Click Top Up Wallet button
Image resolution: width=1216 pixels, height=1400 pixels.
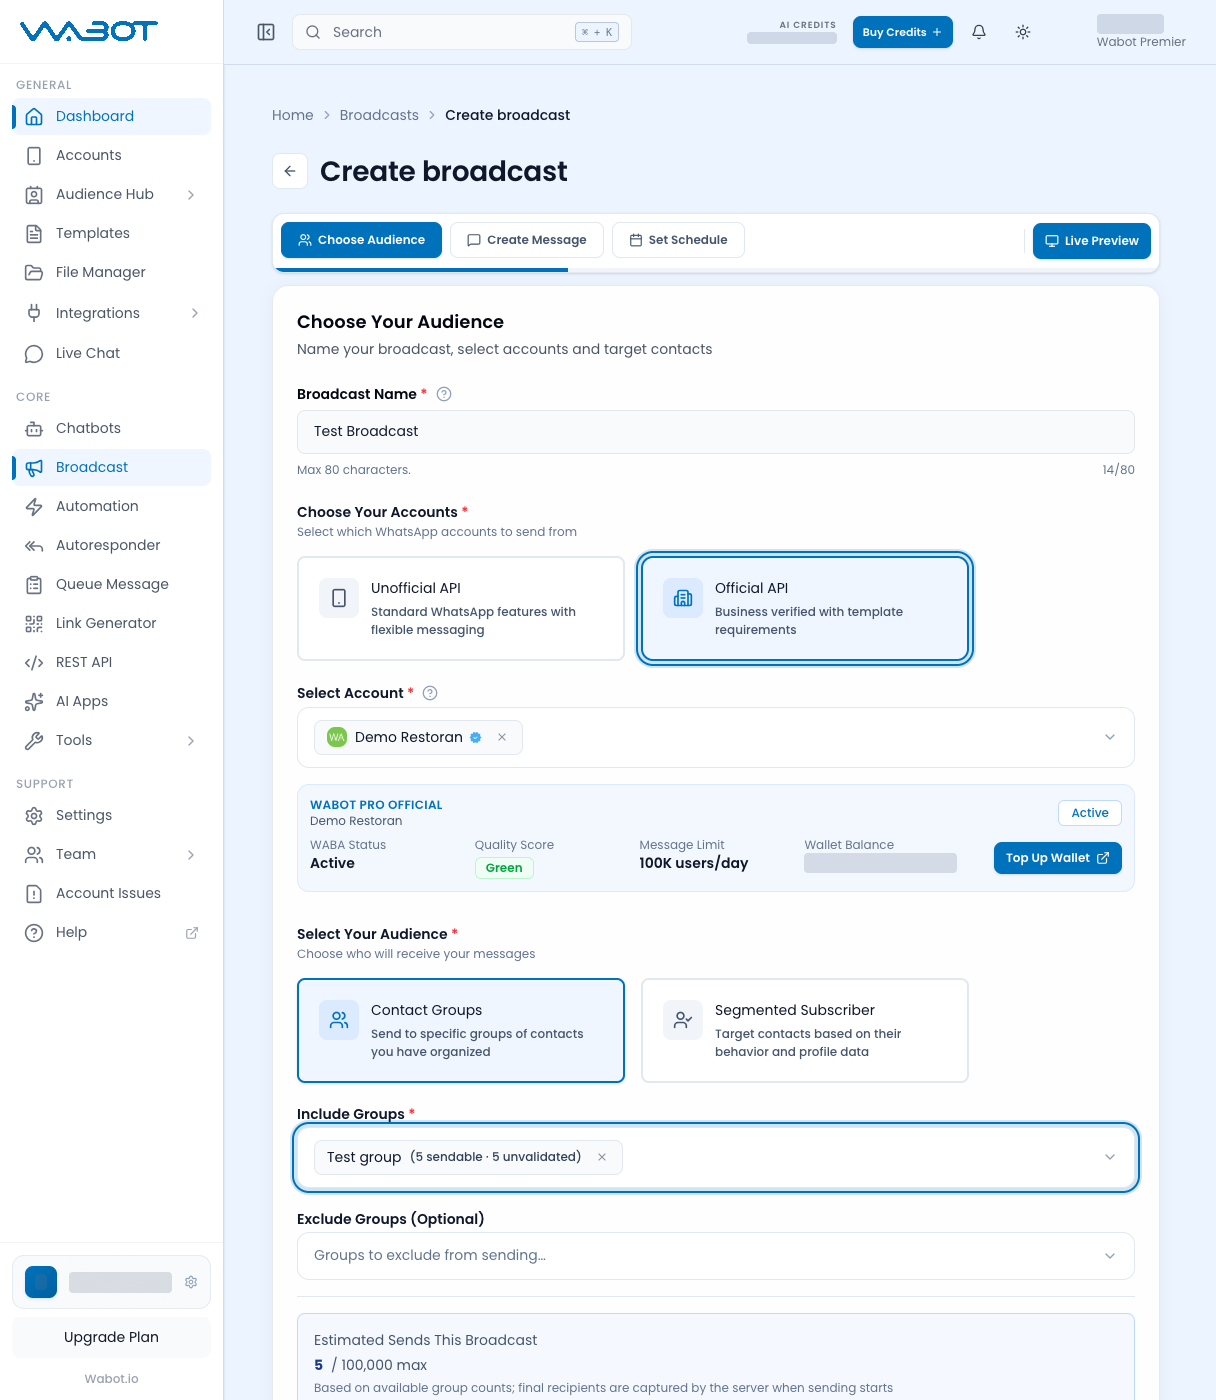(1058, 858)
